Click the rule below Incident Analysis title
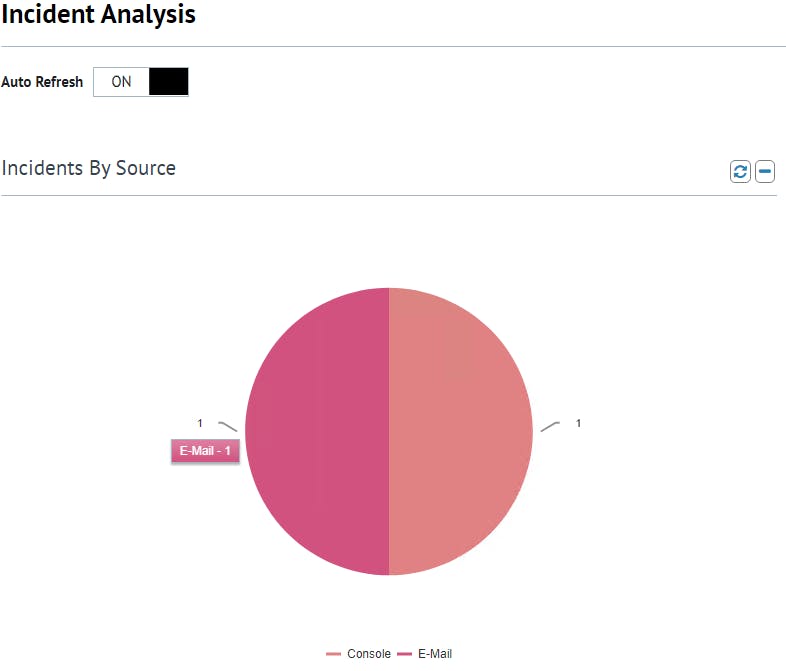The image size is (786, 671). 393,46
